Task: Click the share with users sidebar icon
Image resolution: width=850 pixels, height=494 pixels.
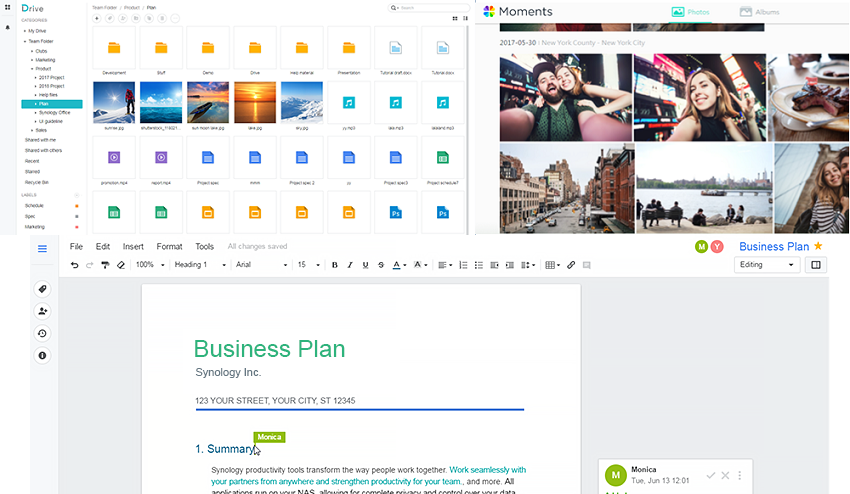Action: (42, 311)
